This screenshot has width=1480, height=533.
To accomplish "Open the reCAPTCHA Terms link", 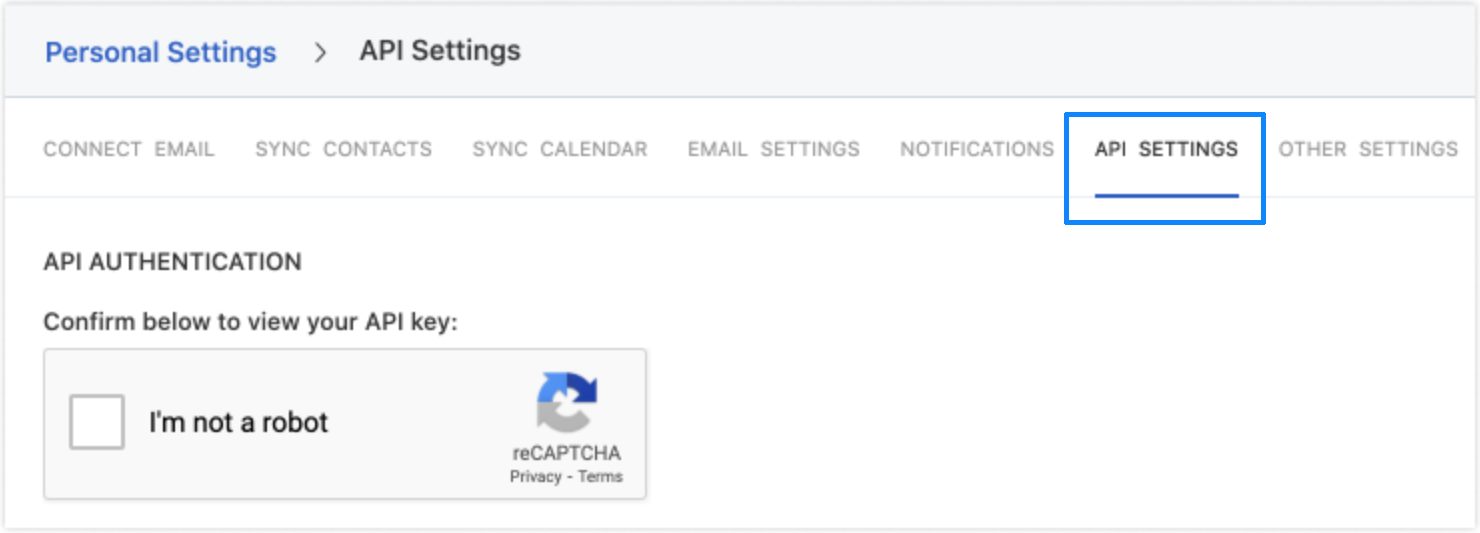I will coord(600,477).
